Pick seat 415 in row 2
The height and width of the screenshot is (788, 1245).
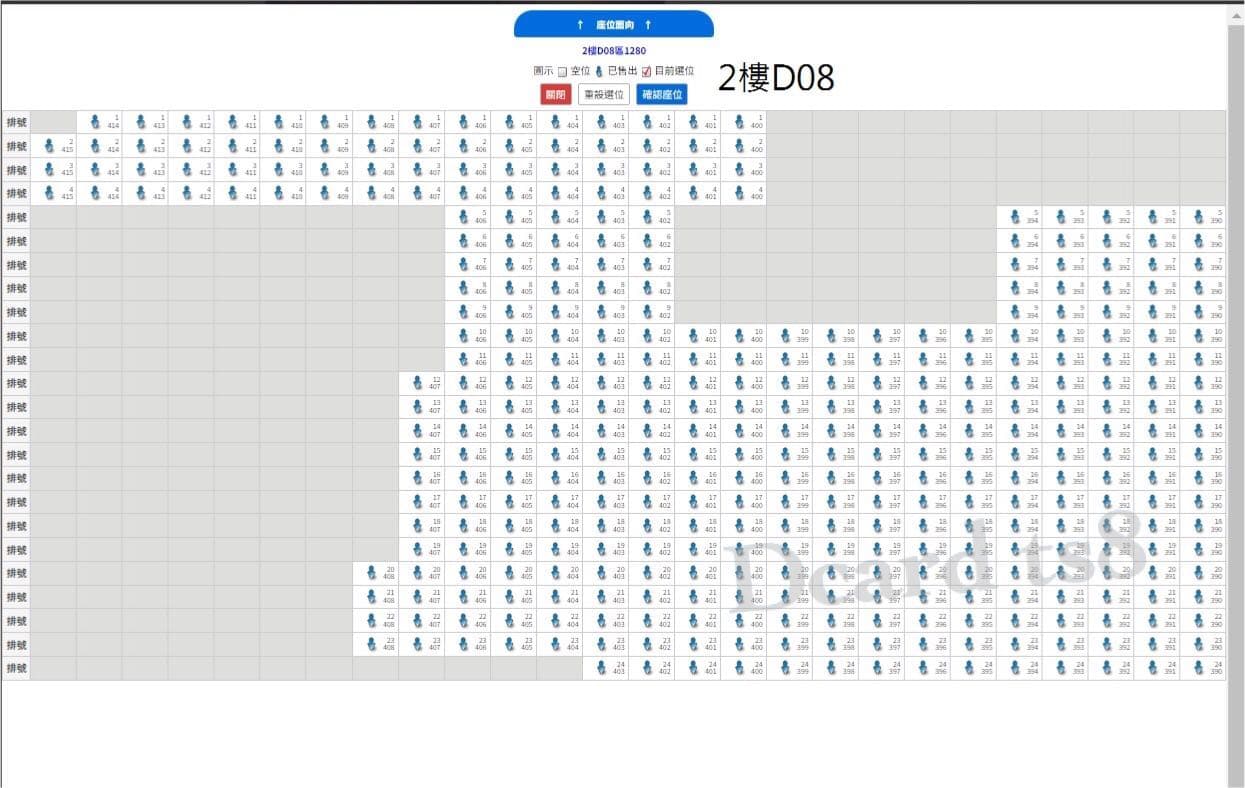tap(54, 146)
